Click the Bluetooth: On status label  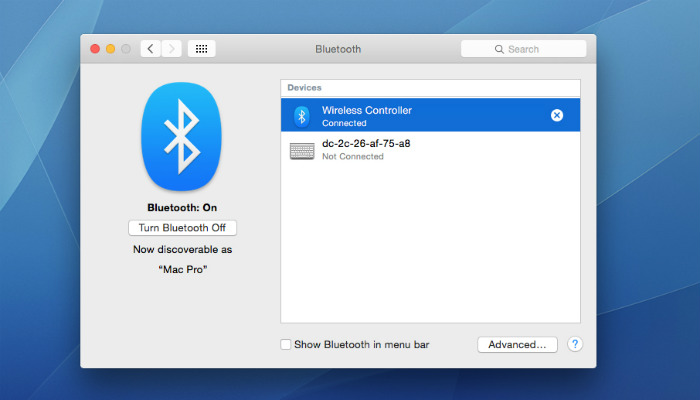click(182, 208)
